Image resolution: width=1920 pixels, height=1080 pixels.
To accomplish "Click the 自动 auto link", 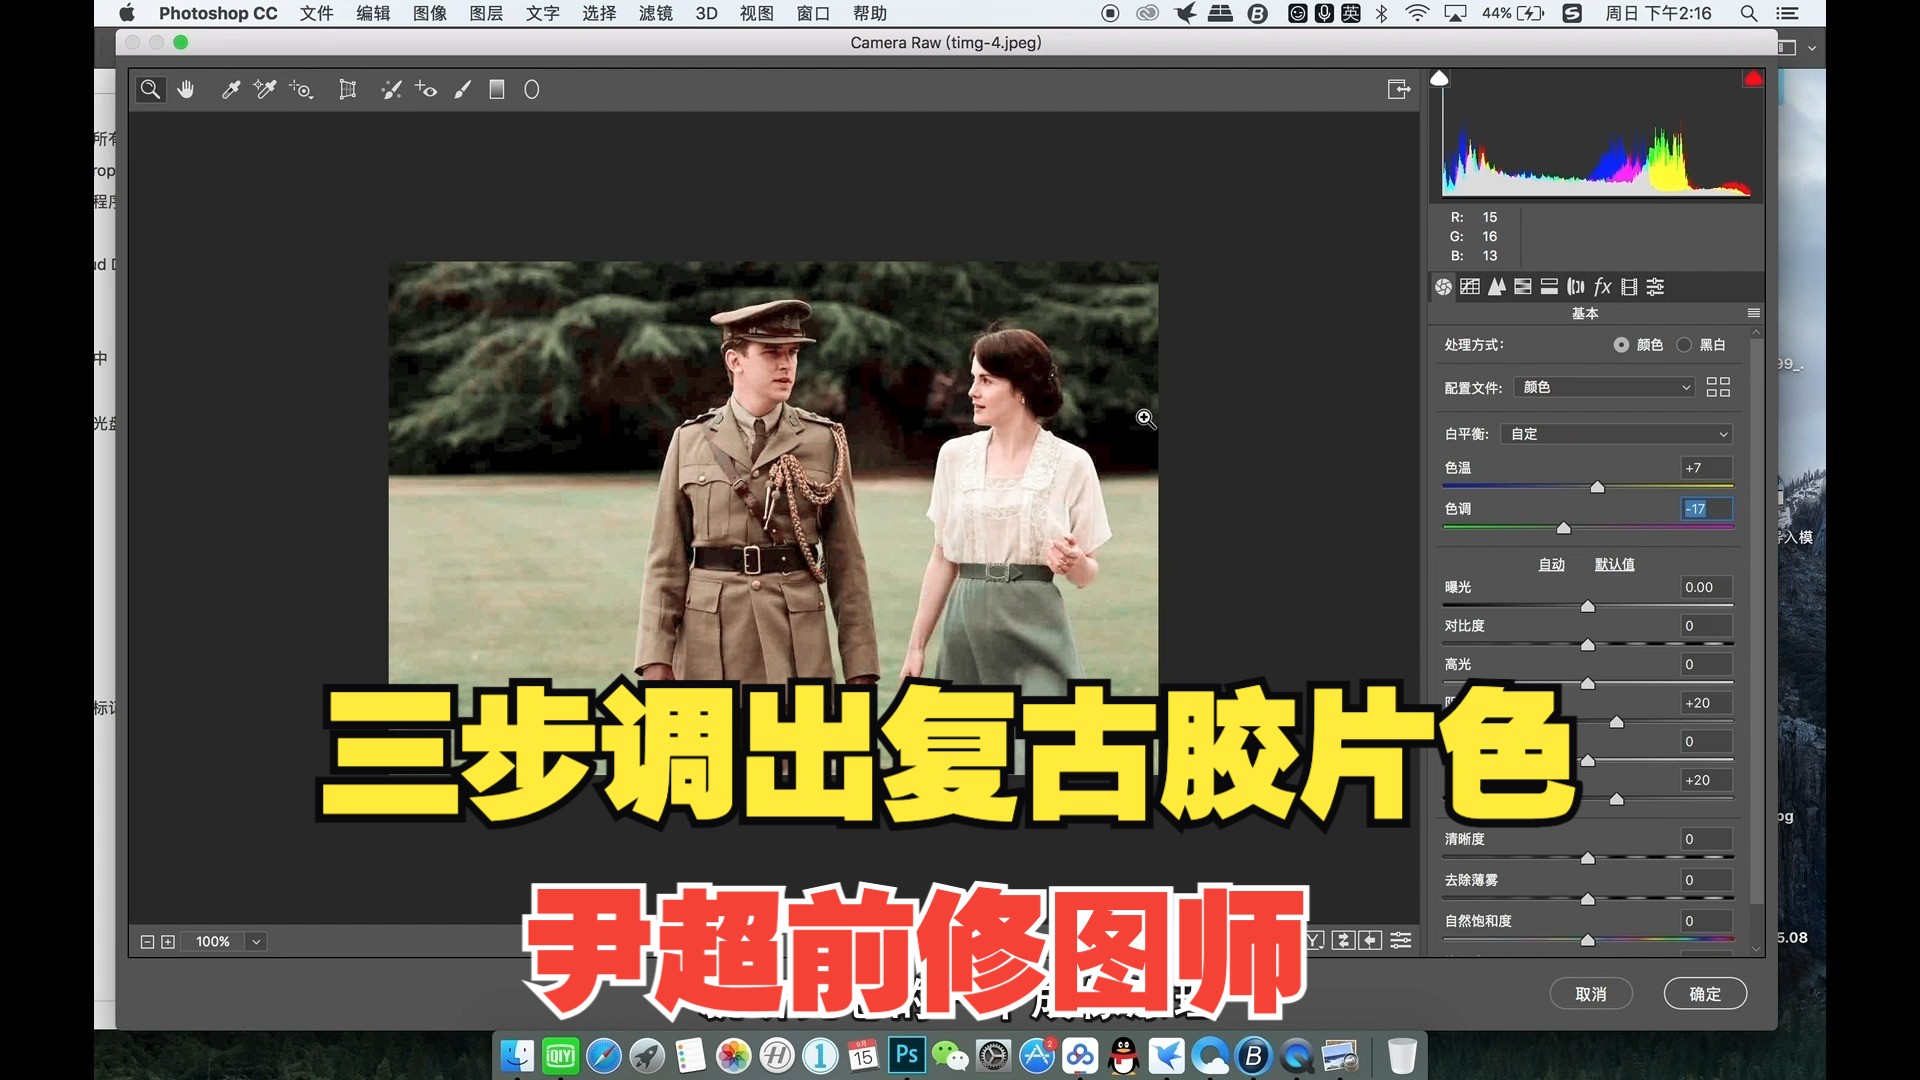I will 1551,565.
